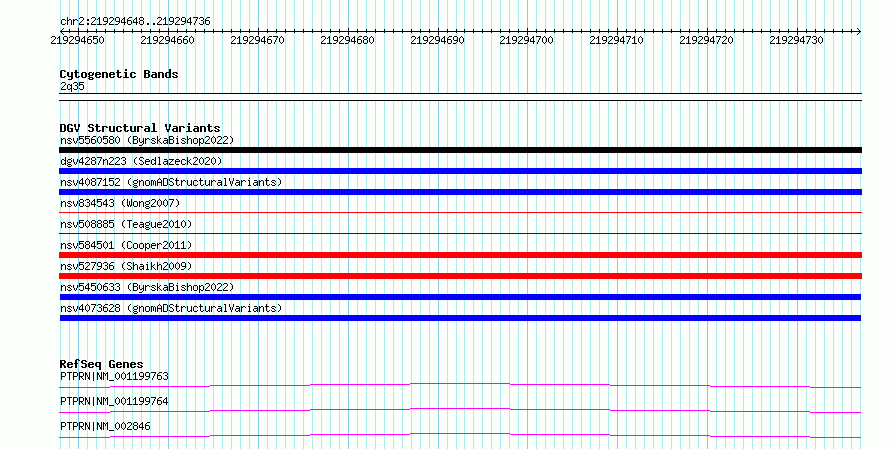Click the 219294680 ruler tick label
890x449 pixels.
coord(347,40)
